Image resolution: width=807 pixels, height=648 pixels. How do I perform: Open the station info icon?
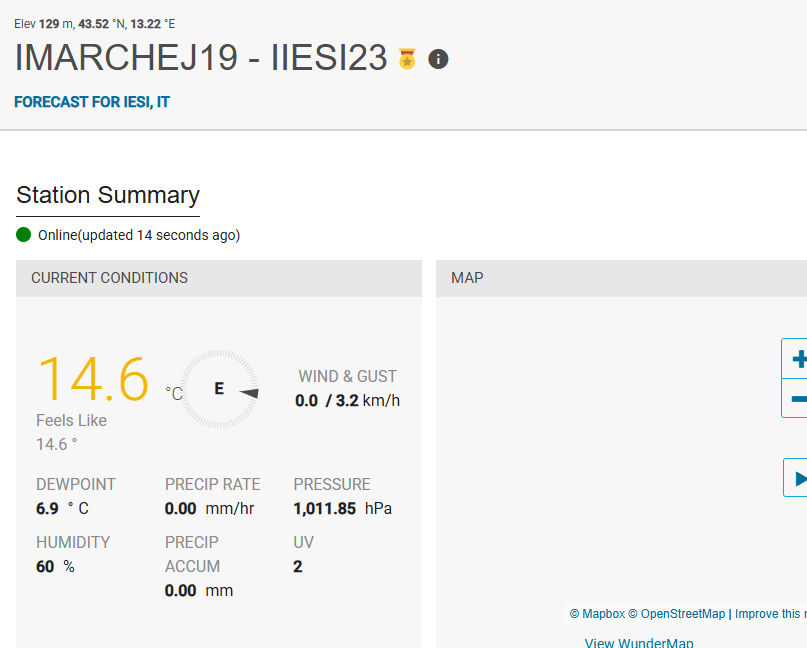438,59
